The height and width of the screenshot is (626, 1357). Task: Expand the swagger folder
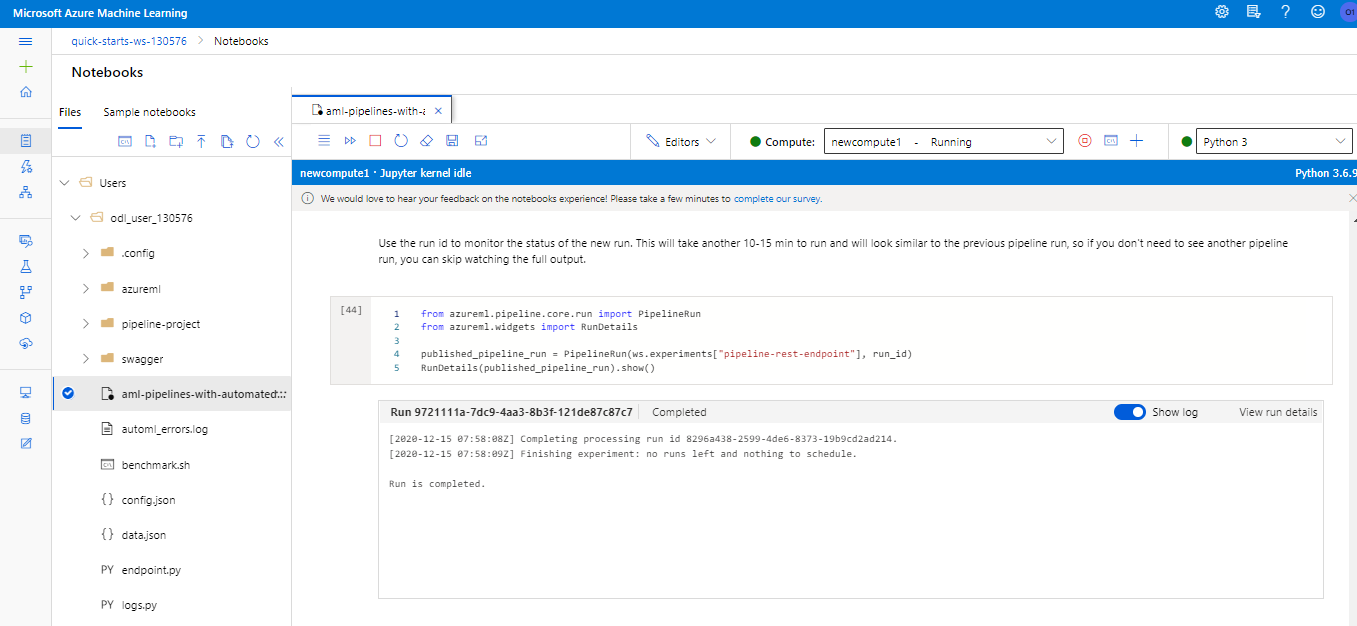point(86,359)
